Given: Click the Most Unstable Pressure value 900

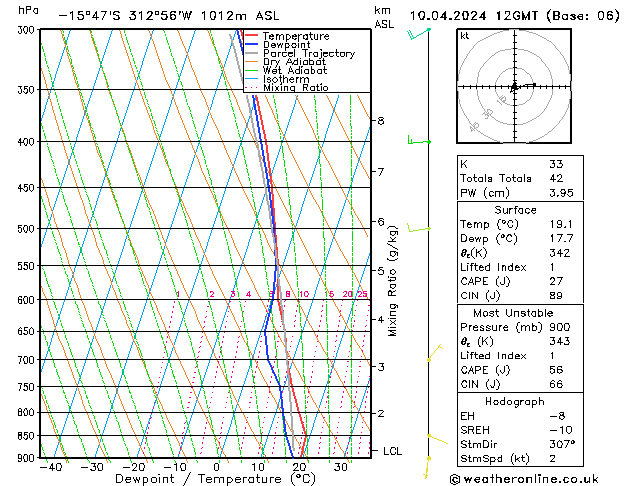Looking at the screenshot, I should tap(560, 327).
